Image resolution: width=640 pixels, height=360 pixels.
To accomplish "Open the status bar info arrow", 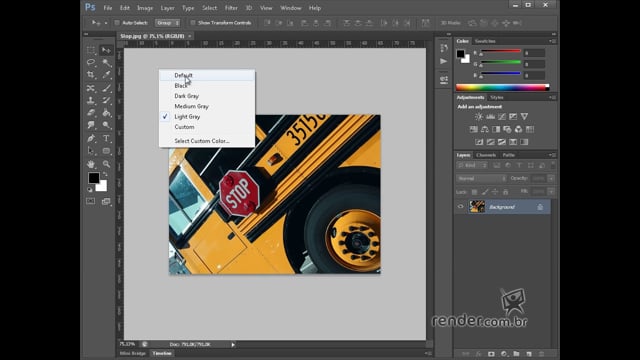I will tap(233, 344).
